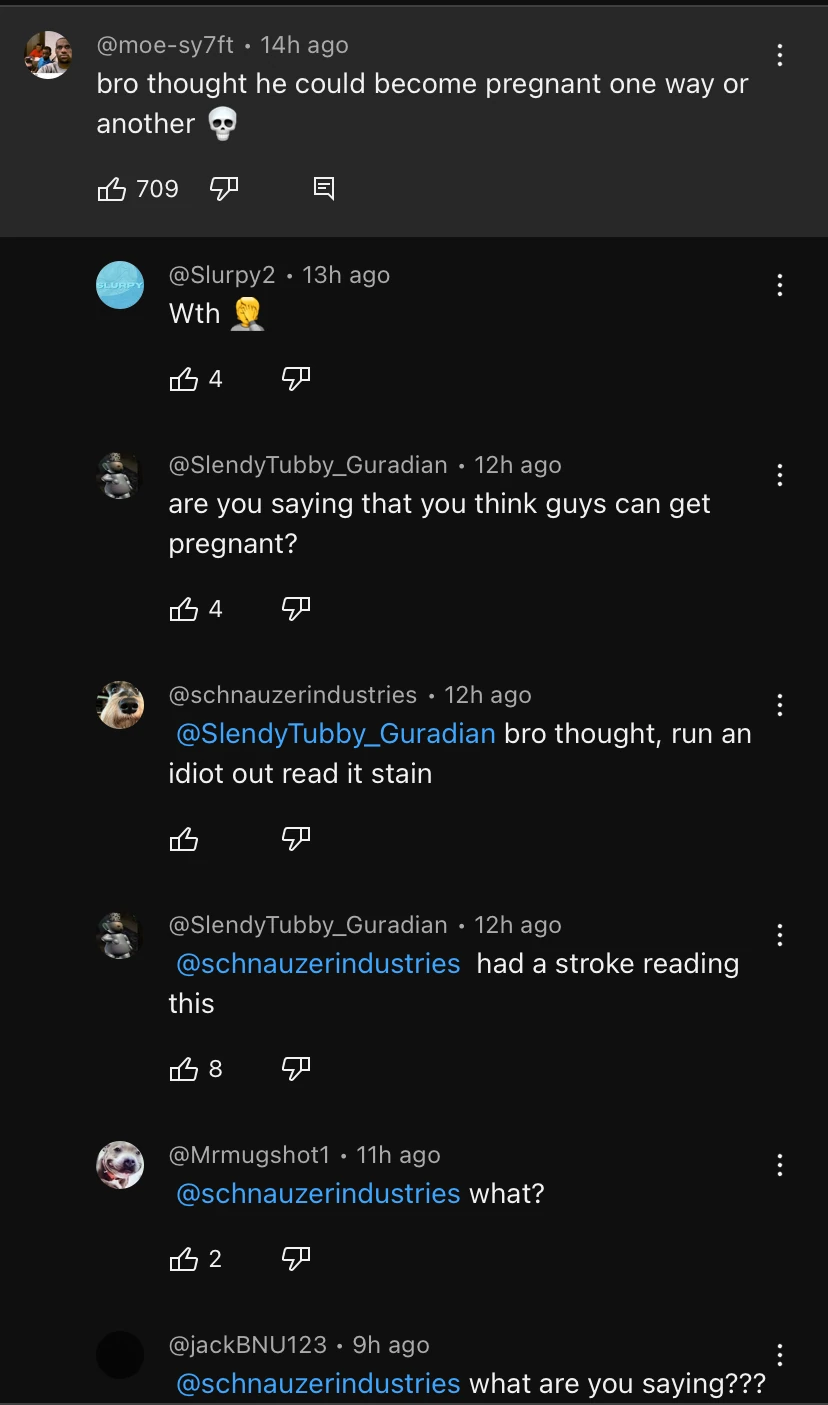This screenshot has height=1405, width=828.
Task: Open options menu for @Slurpy2's reply
Action: click(780, 285)
